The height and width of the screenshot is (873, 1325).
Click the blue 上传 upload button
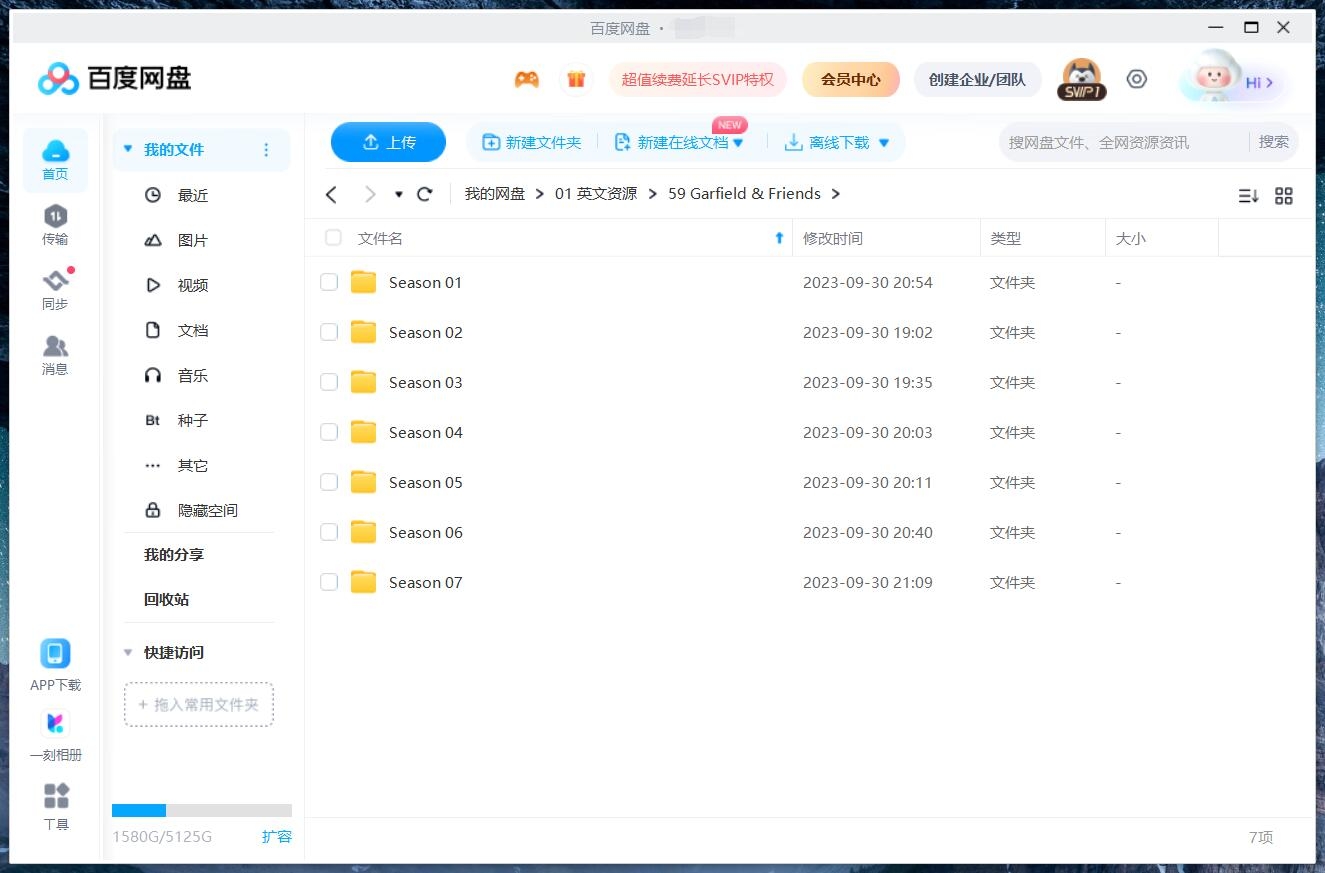point(388,142)
